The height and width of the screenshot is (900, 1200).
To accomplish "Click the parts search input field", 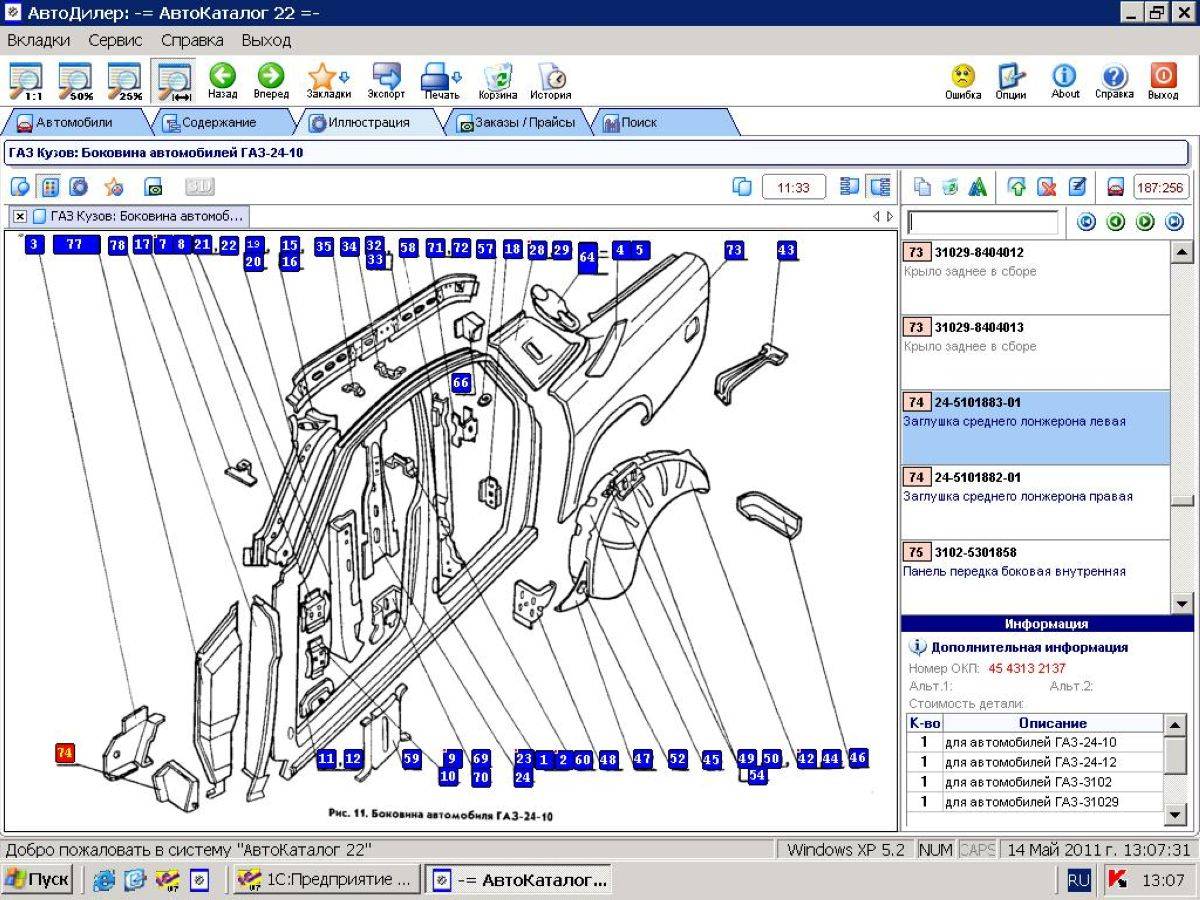I will (982, 222).
